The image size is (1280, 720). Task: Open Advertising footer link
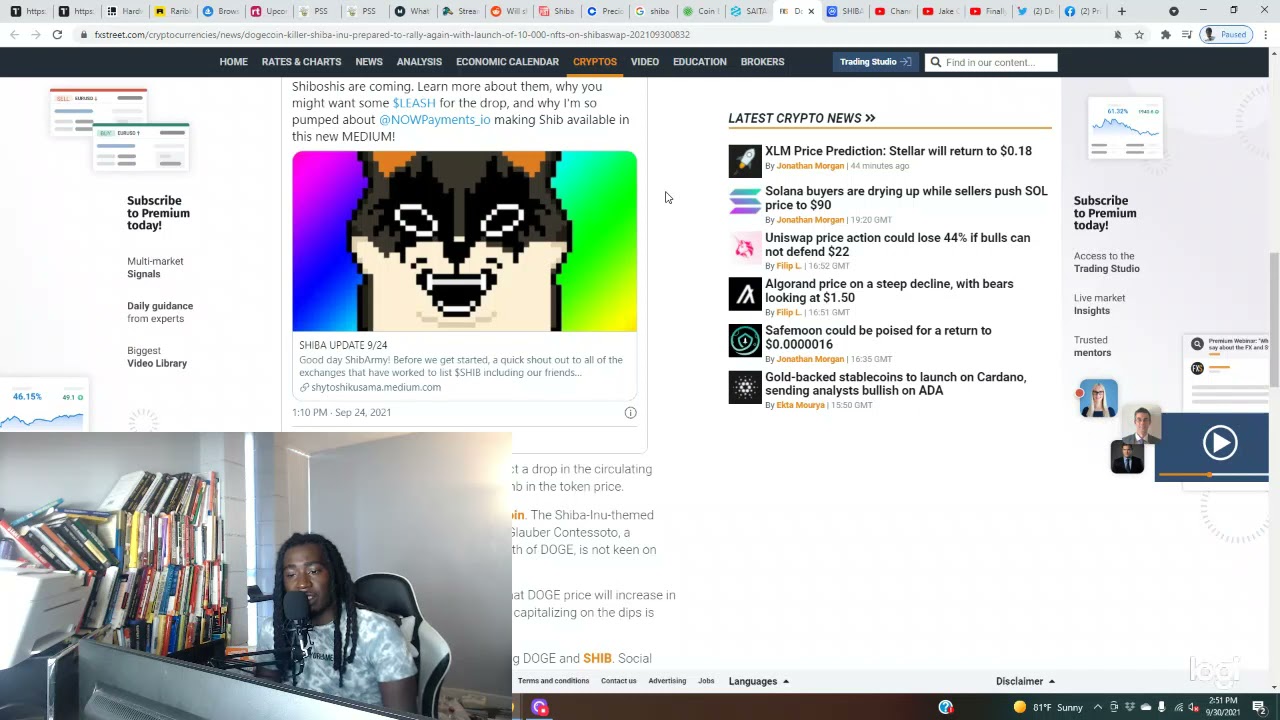pyautogui.click(x=667, y=681)
